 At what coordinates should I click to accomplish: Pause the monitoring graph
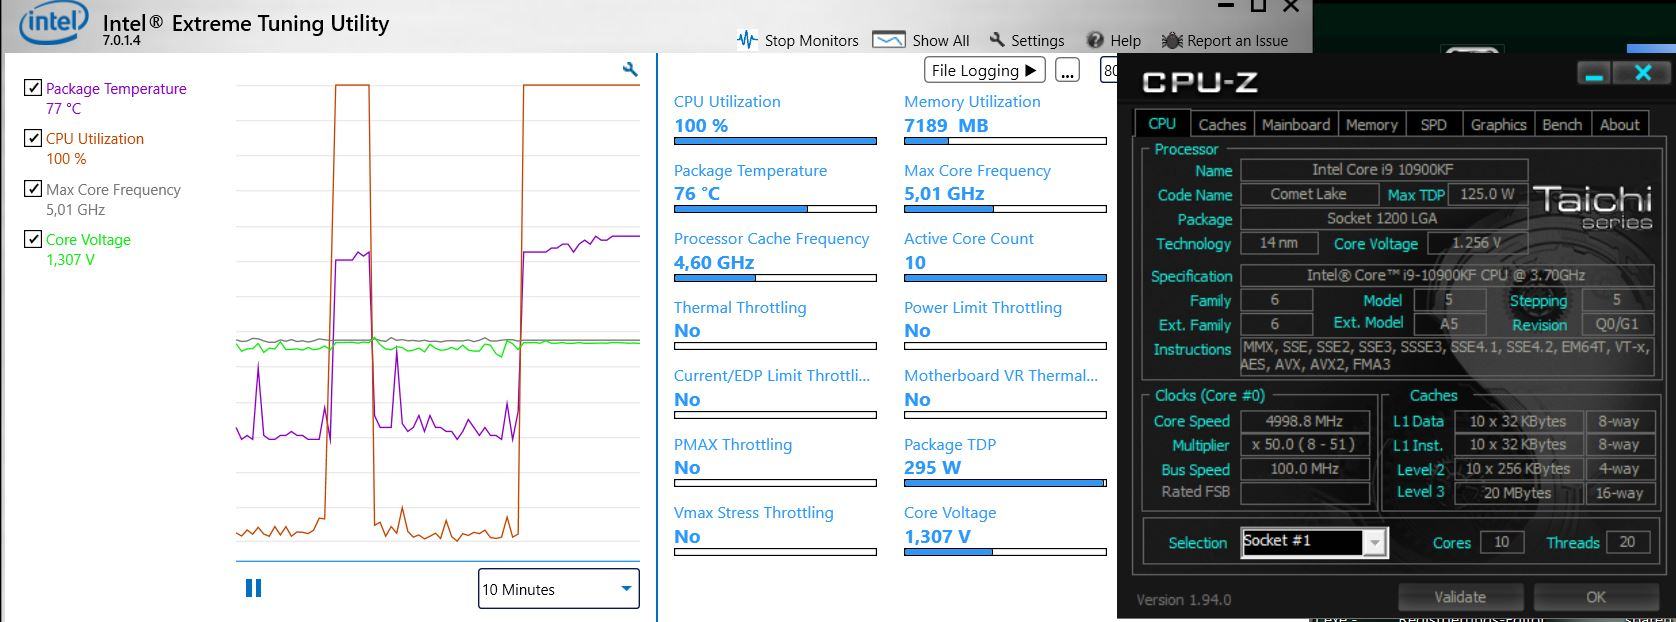click(x=253, y=588)
